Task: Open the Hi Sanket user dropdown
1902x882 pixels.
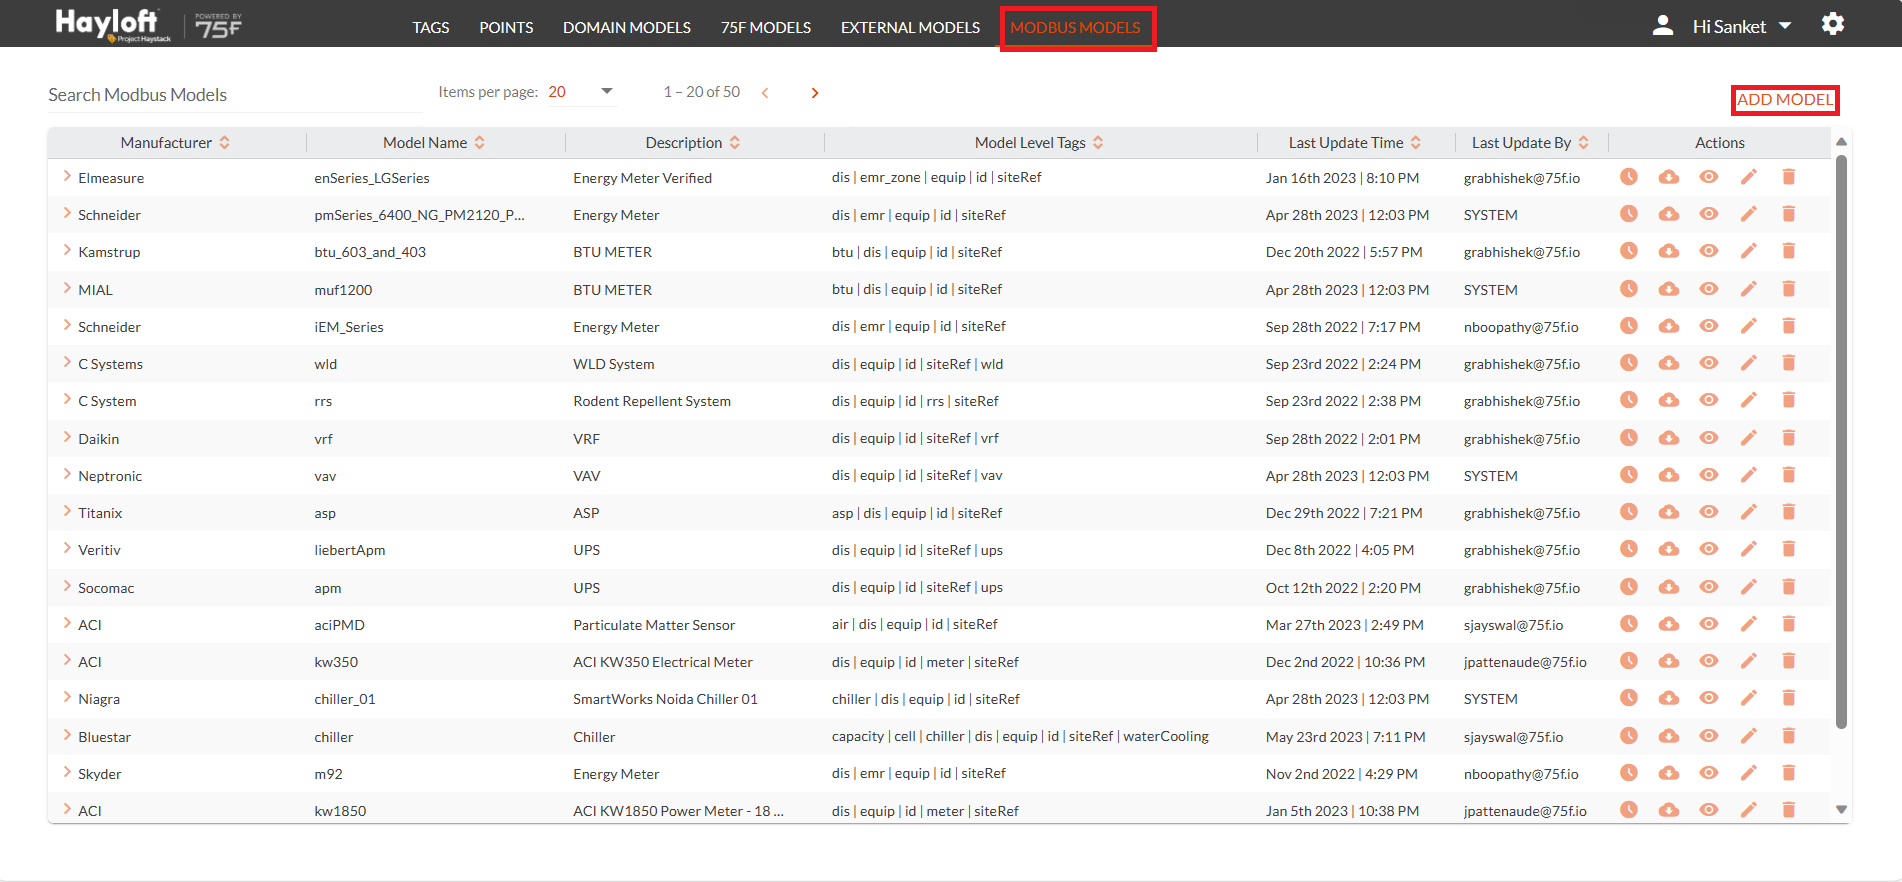Action: pyautogui.click(x=1742, y=27)
